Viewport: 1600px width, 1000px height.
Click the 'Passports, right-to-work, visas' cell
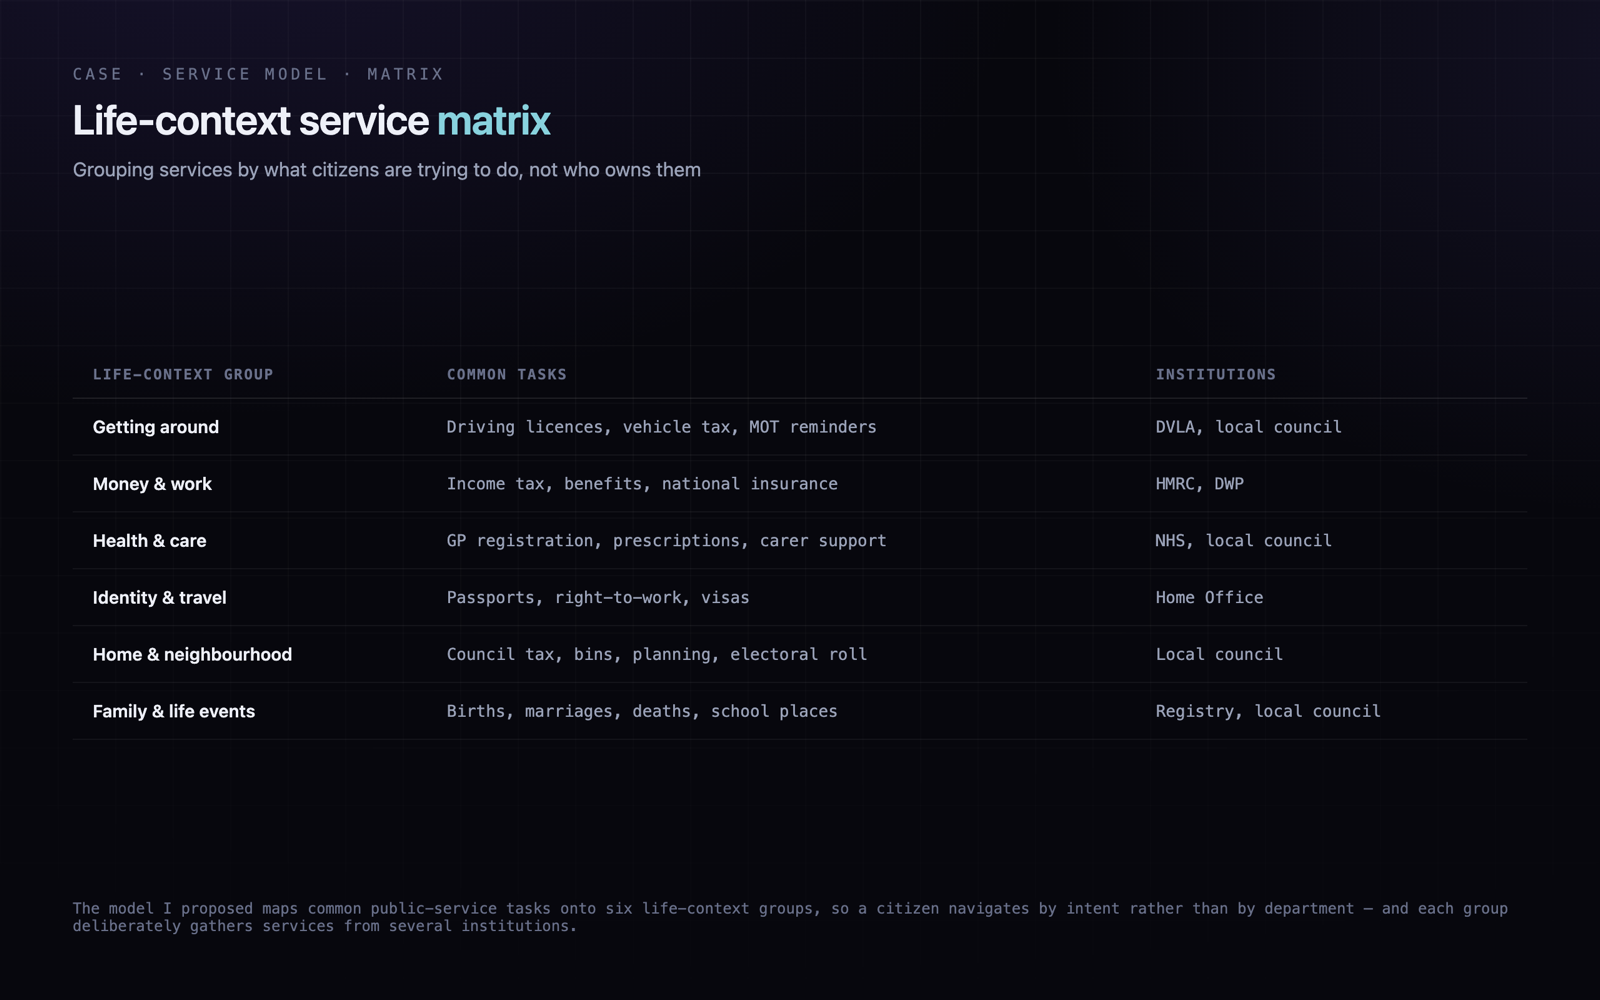598,598
